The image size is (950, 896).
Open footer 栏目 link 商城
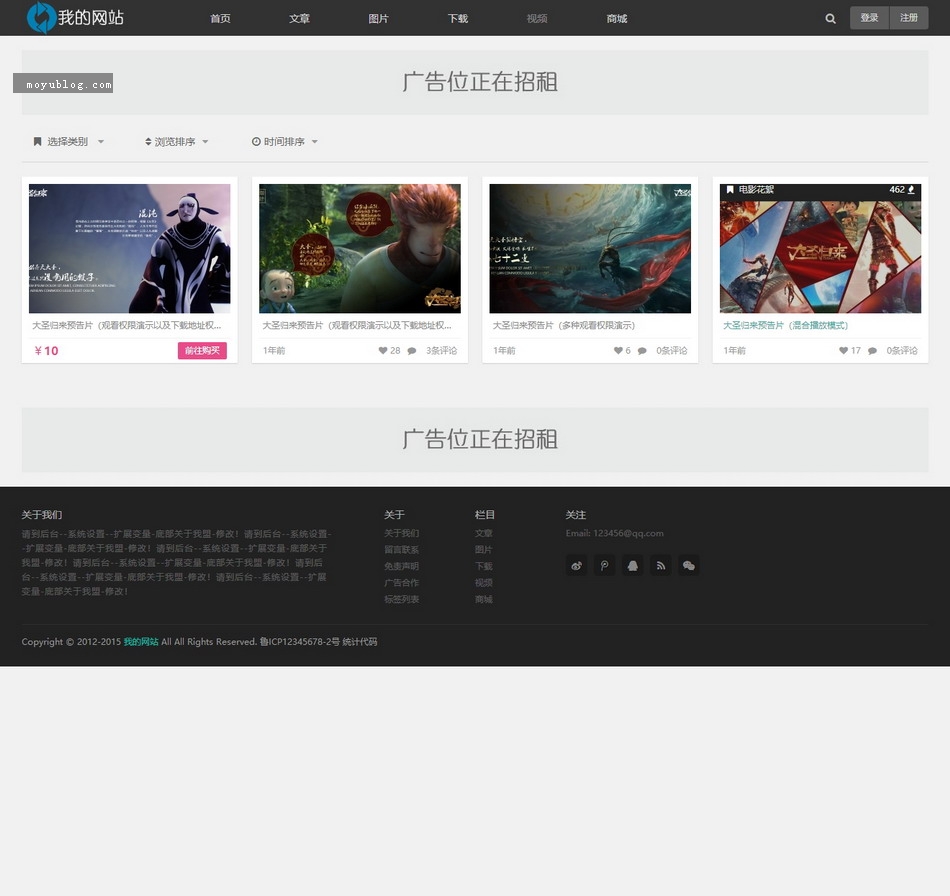[483, 599]
